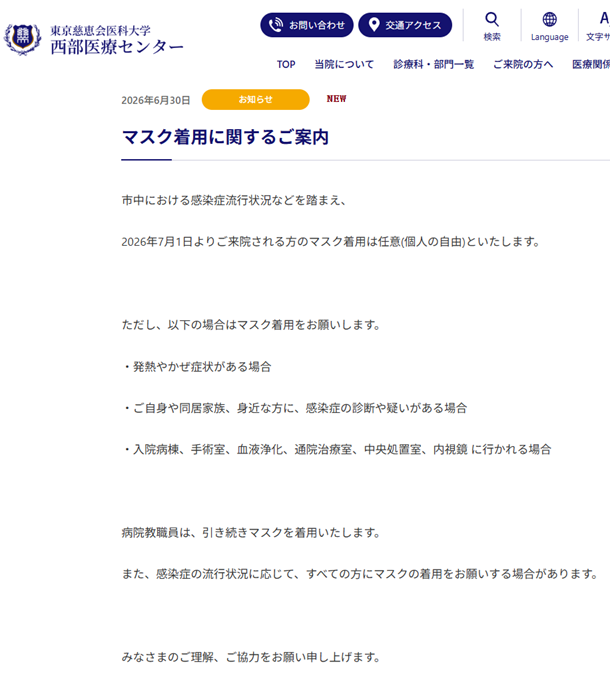Screen dimensions: 610x676
Task: Click the magnifier 検索 search icon
Action: pos(492,19)
